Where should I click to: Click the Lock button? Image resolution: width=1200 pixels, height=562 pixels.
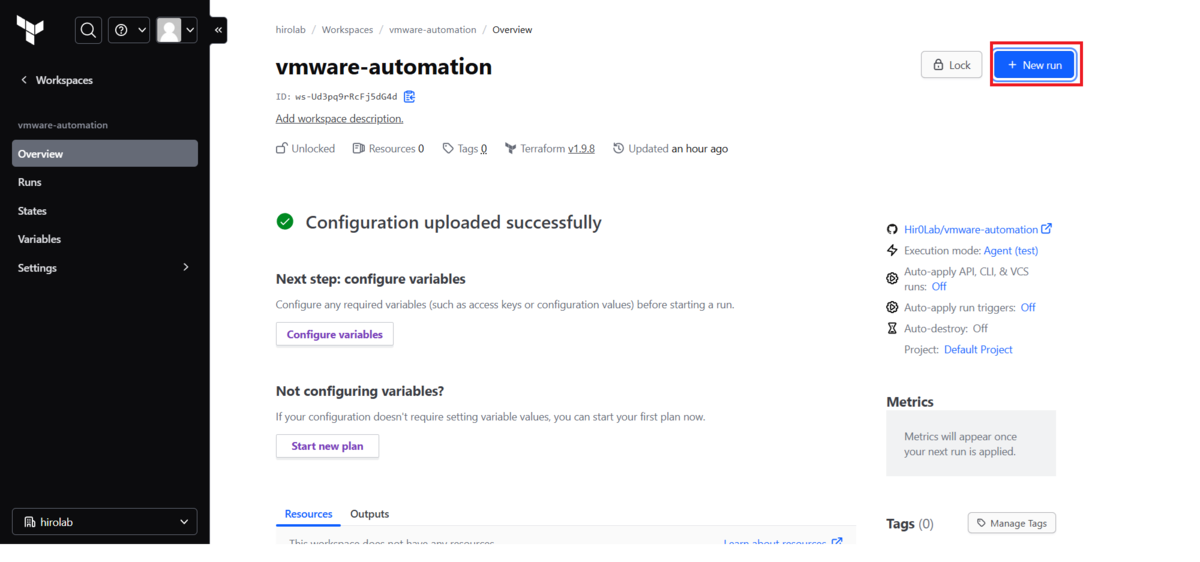951,65
